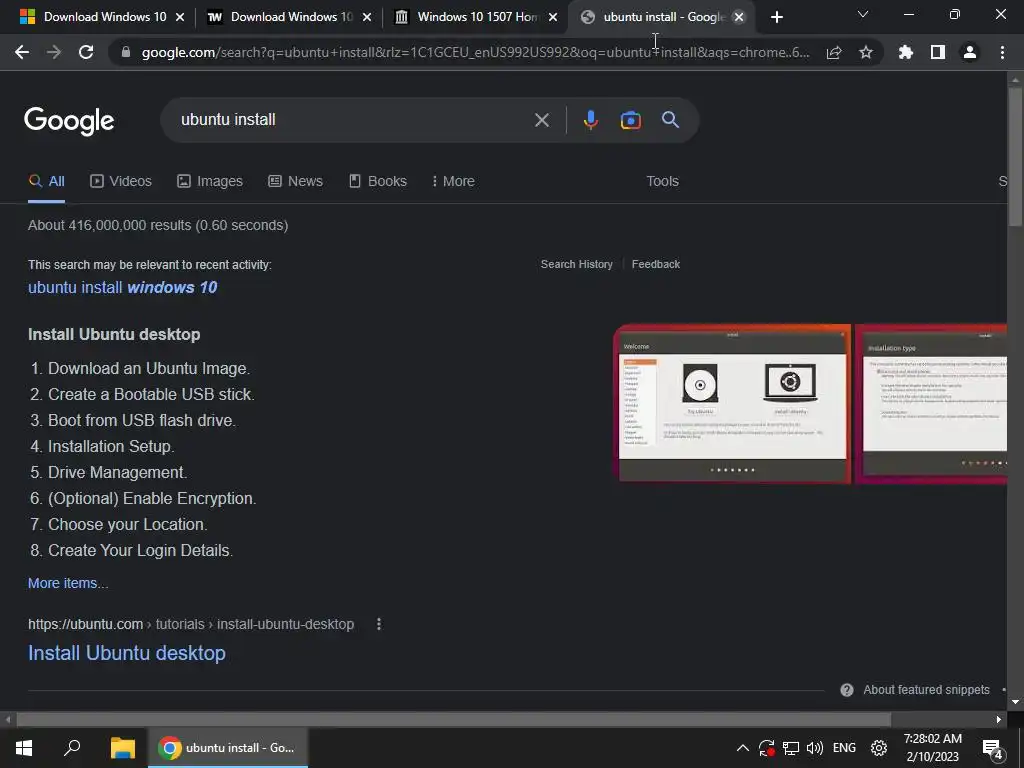Image resolution: width=1024 pixels, height=768 pixels.
Task: Click About featured snippets
Action: point(926,690)
